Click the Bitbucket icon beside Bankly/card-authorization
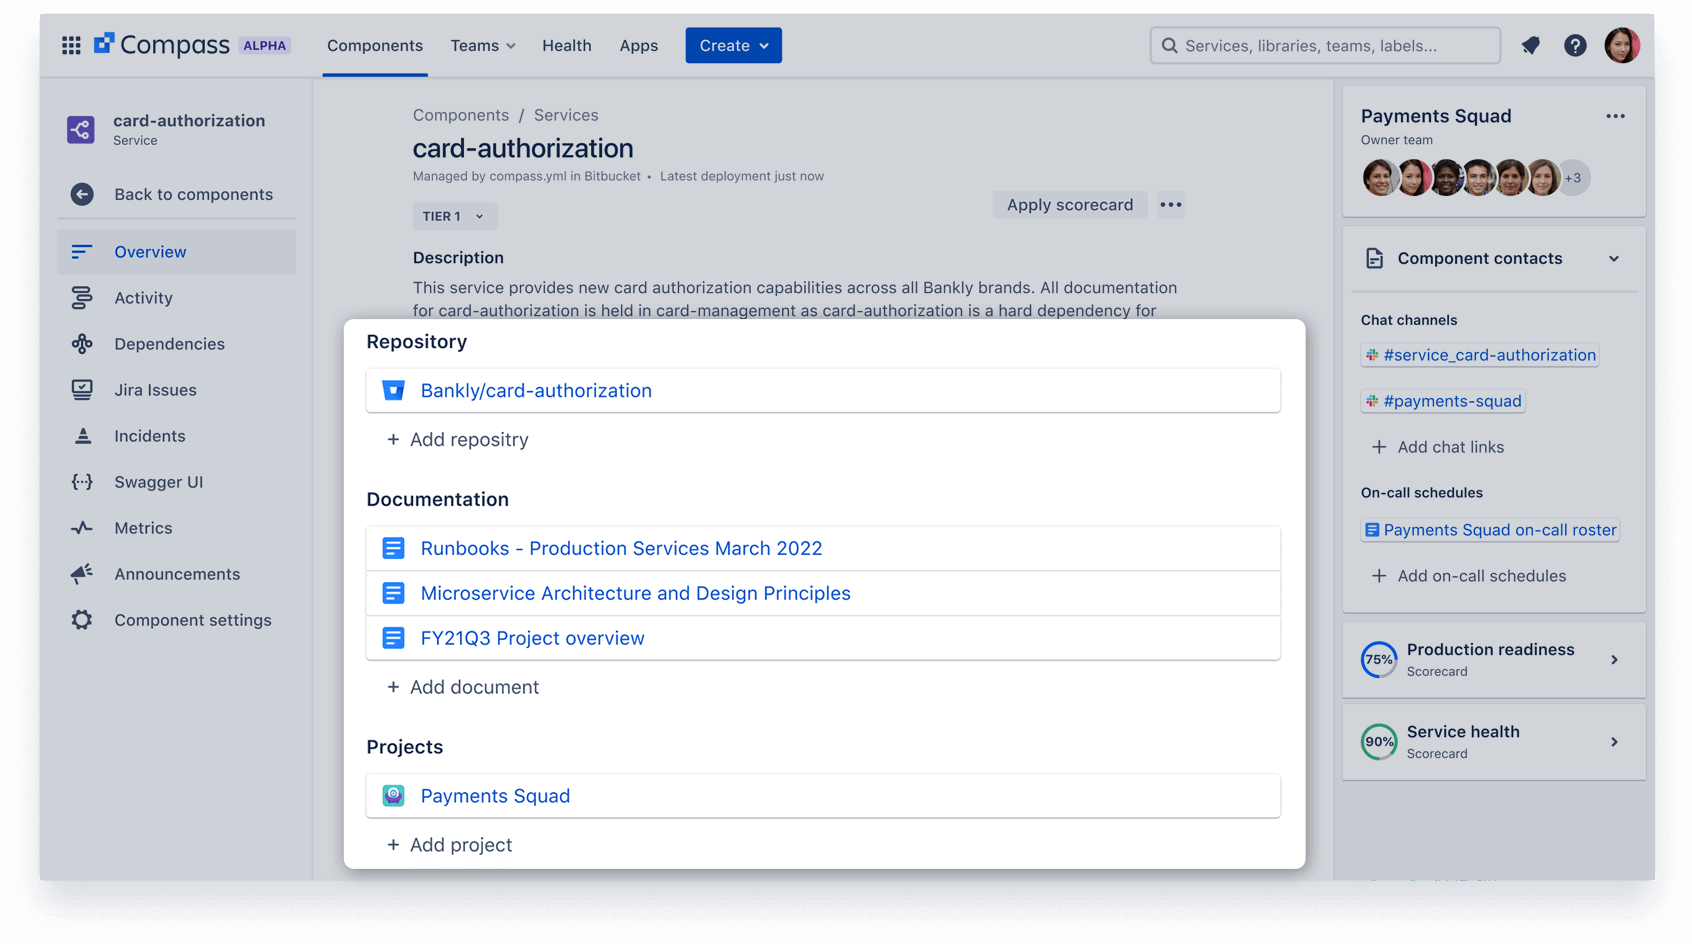This screenshot has width=1692, height=944. pyautogui.click(x=393, y=391)
